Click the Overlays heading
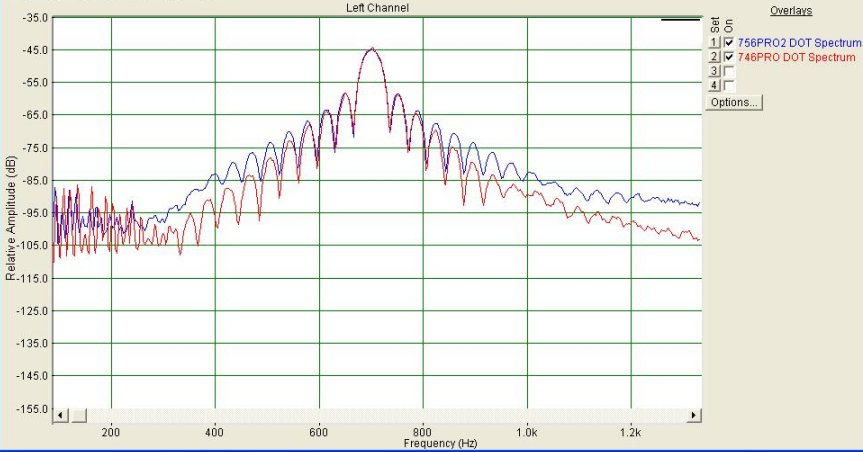 (791, 10)
